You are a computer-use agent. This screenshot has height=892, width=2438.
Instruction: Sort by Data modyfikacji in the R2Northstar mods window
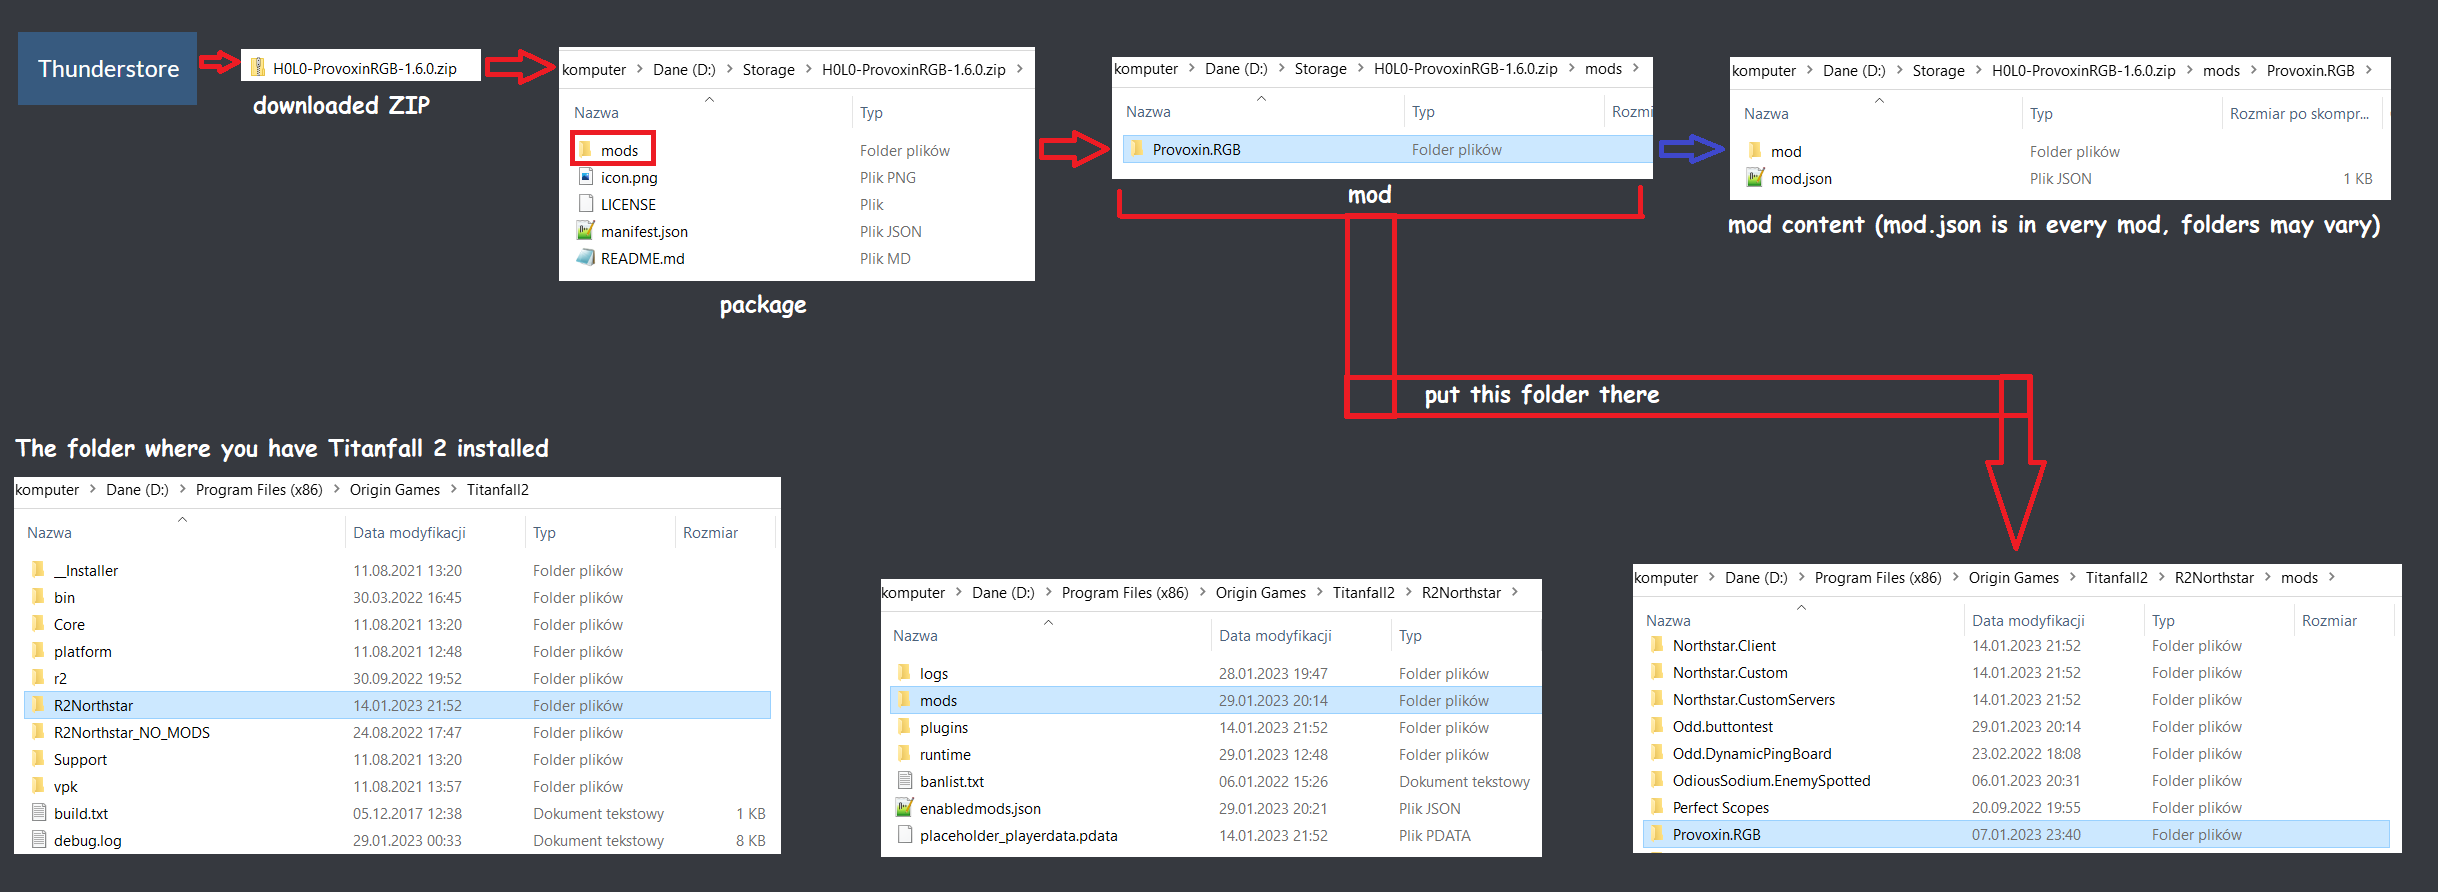click(x=2028, y=620)
